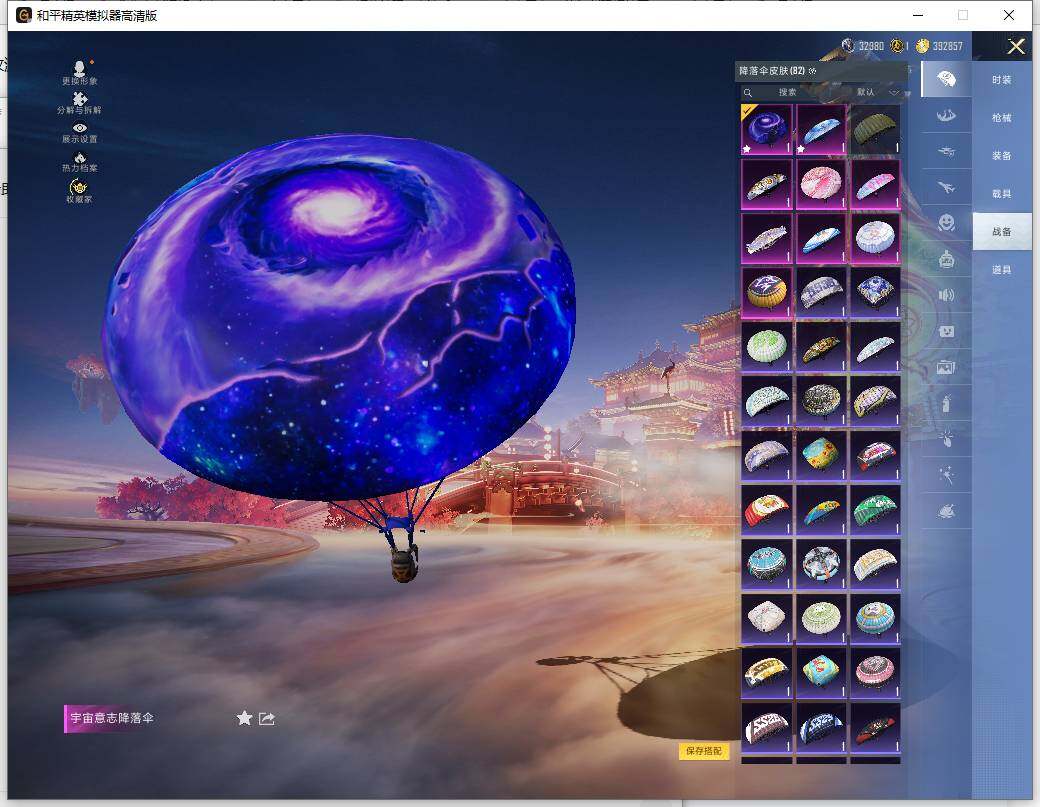The image size is (1040, 807).
Task: Close the wardrobe with the gold X
Action: pyautogui.click(x=1015, y=46)
